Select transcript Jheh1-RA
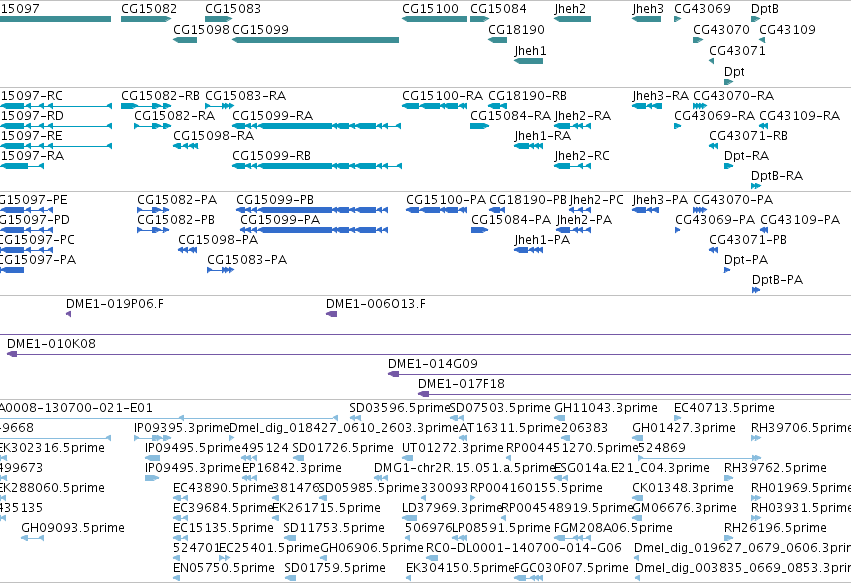This screenshot has width=851, height=583. coord(529,146)
